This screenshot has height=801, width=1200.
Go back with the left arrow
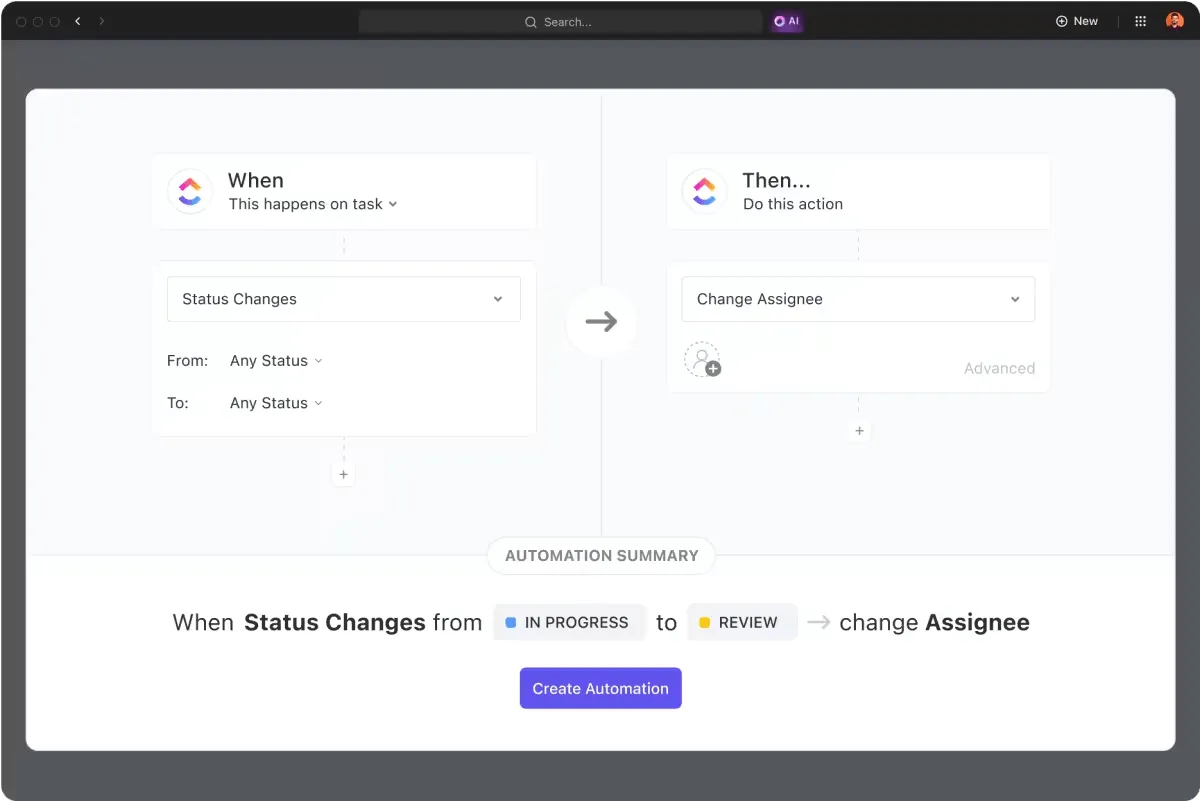coord(78,21)
